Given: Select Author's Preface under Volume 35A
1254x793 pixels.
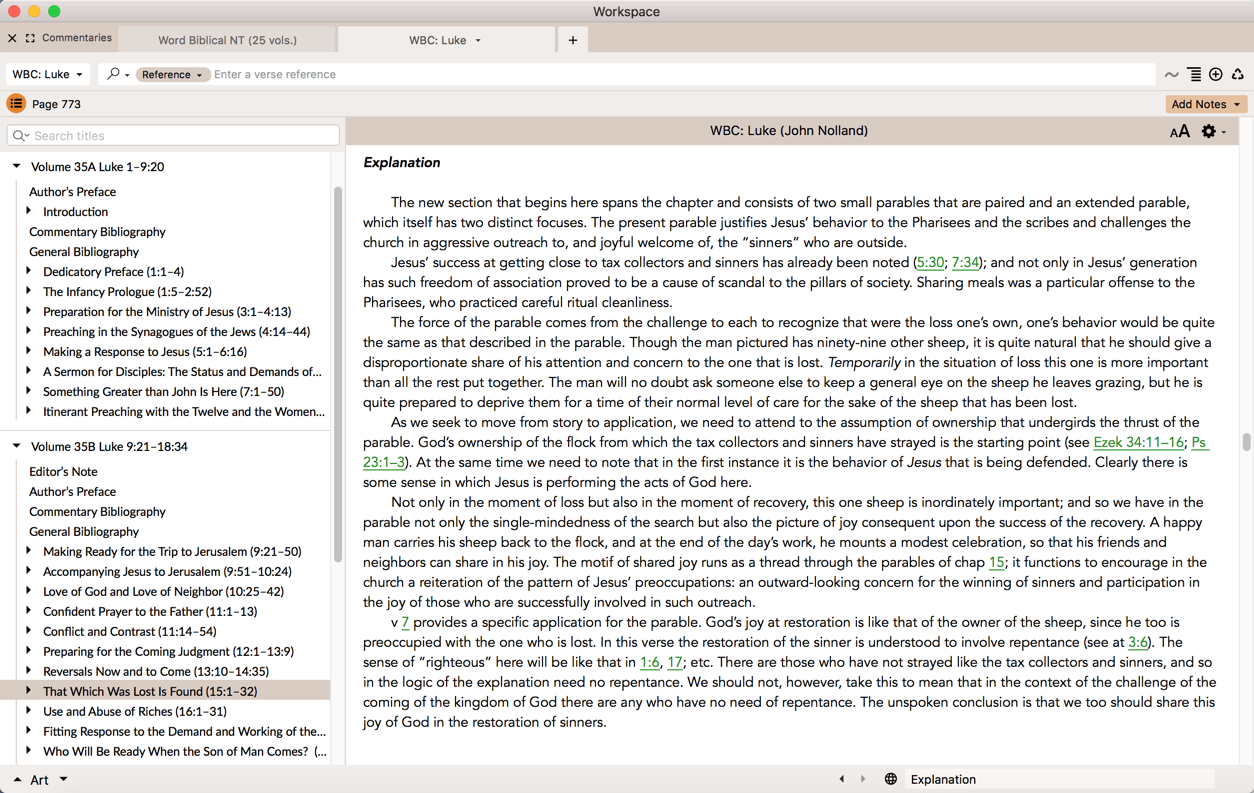Looking at the screenshot, I should pos(72,191).
